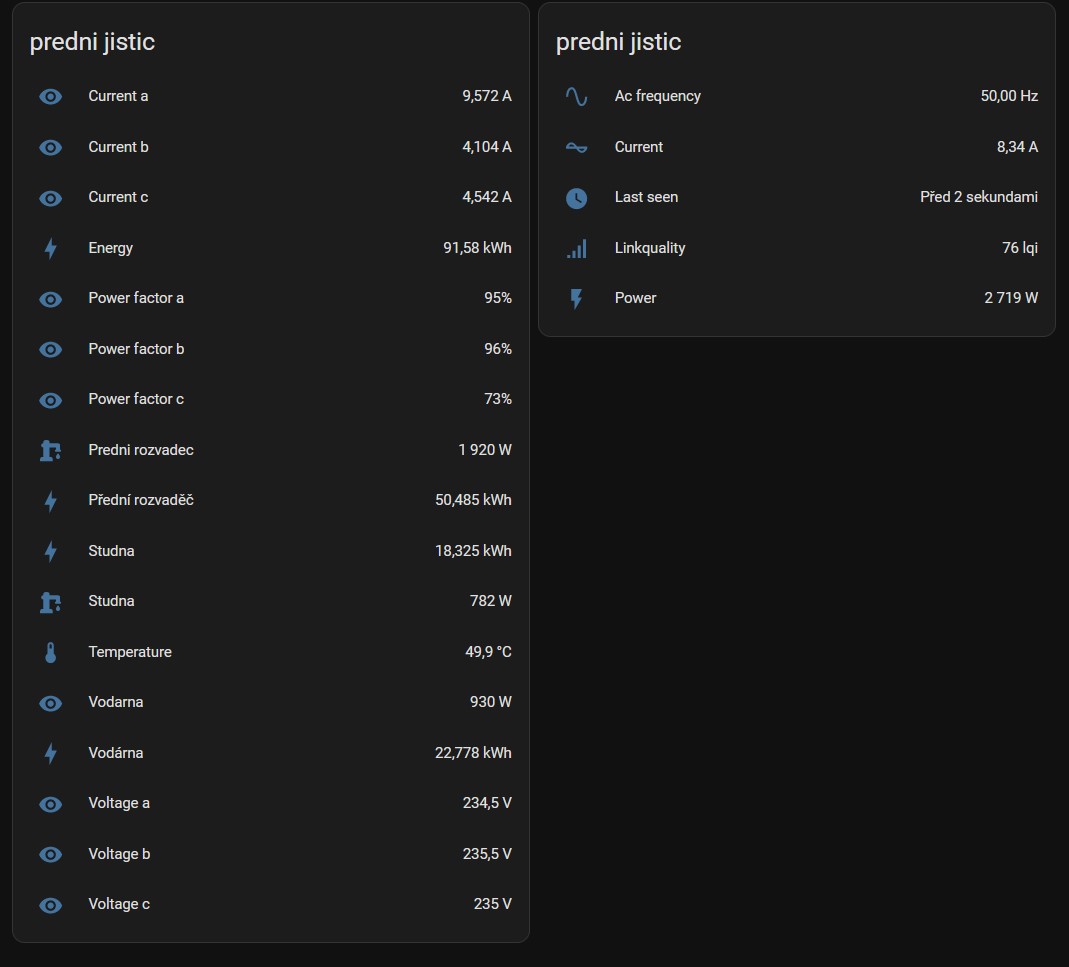This screenshot has height=967, width=1069.
Task: Open the Vodárna energy kWh entry
Action: click(x=116, y=753)
